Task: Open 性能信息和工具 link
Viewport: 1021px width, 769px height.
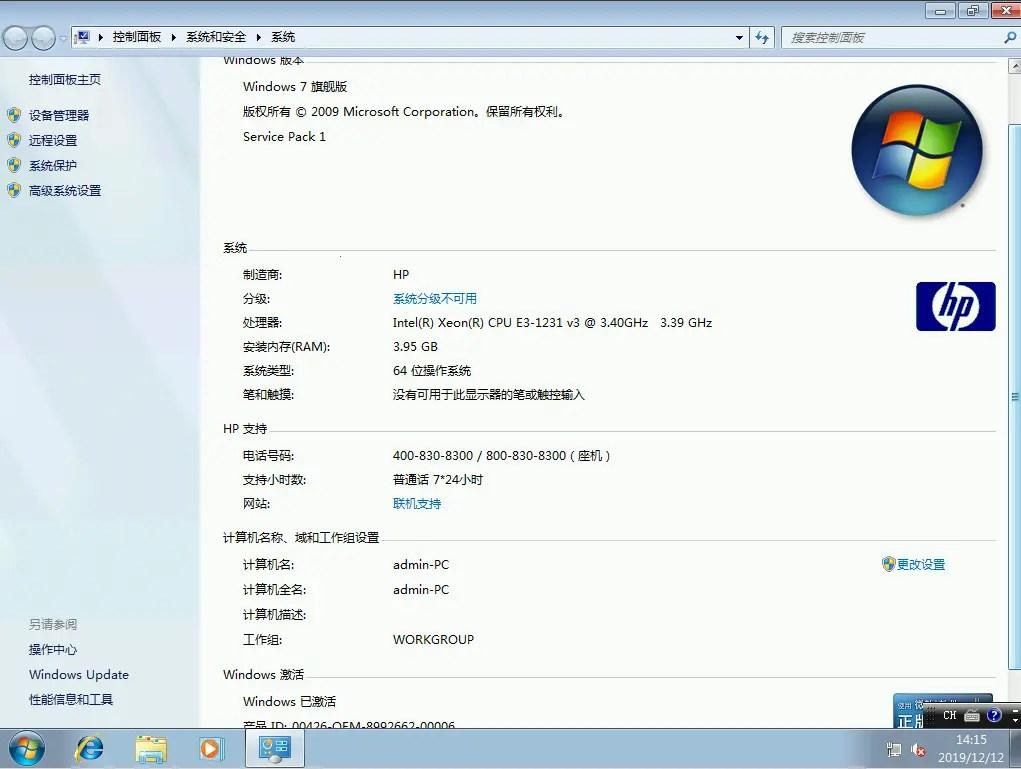Action: [71, 699]
